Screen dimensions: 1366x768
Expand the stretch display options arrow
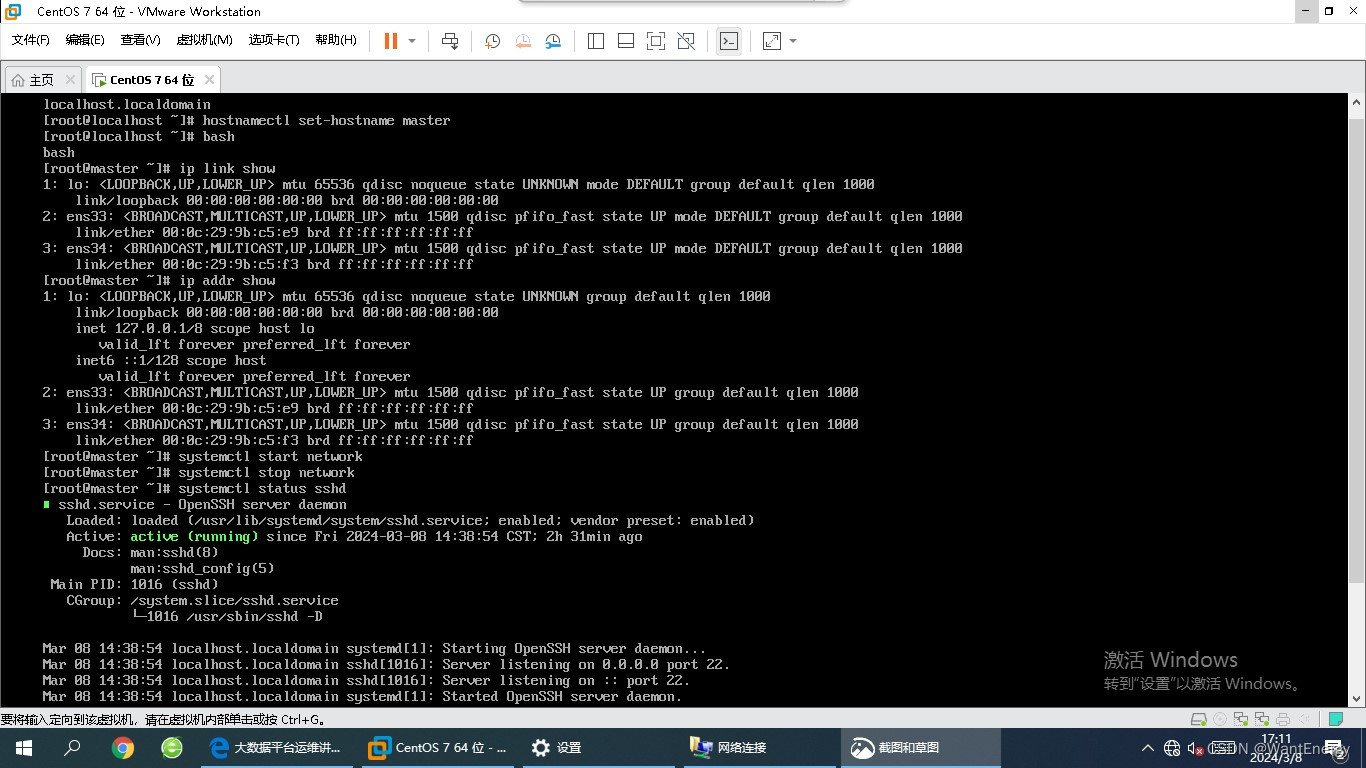[793, 41]
